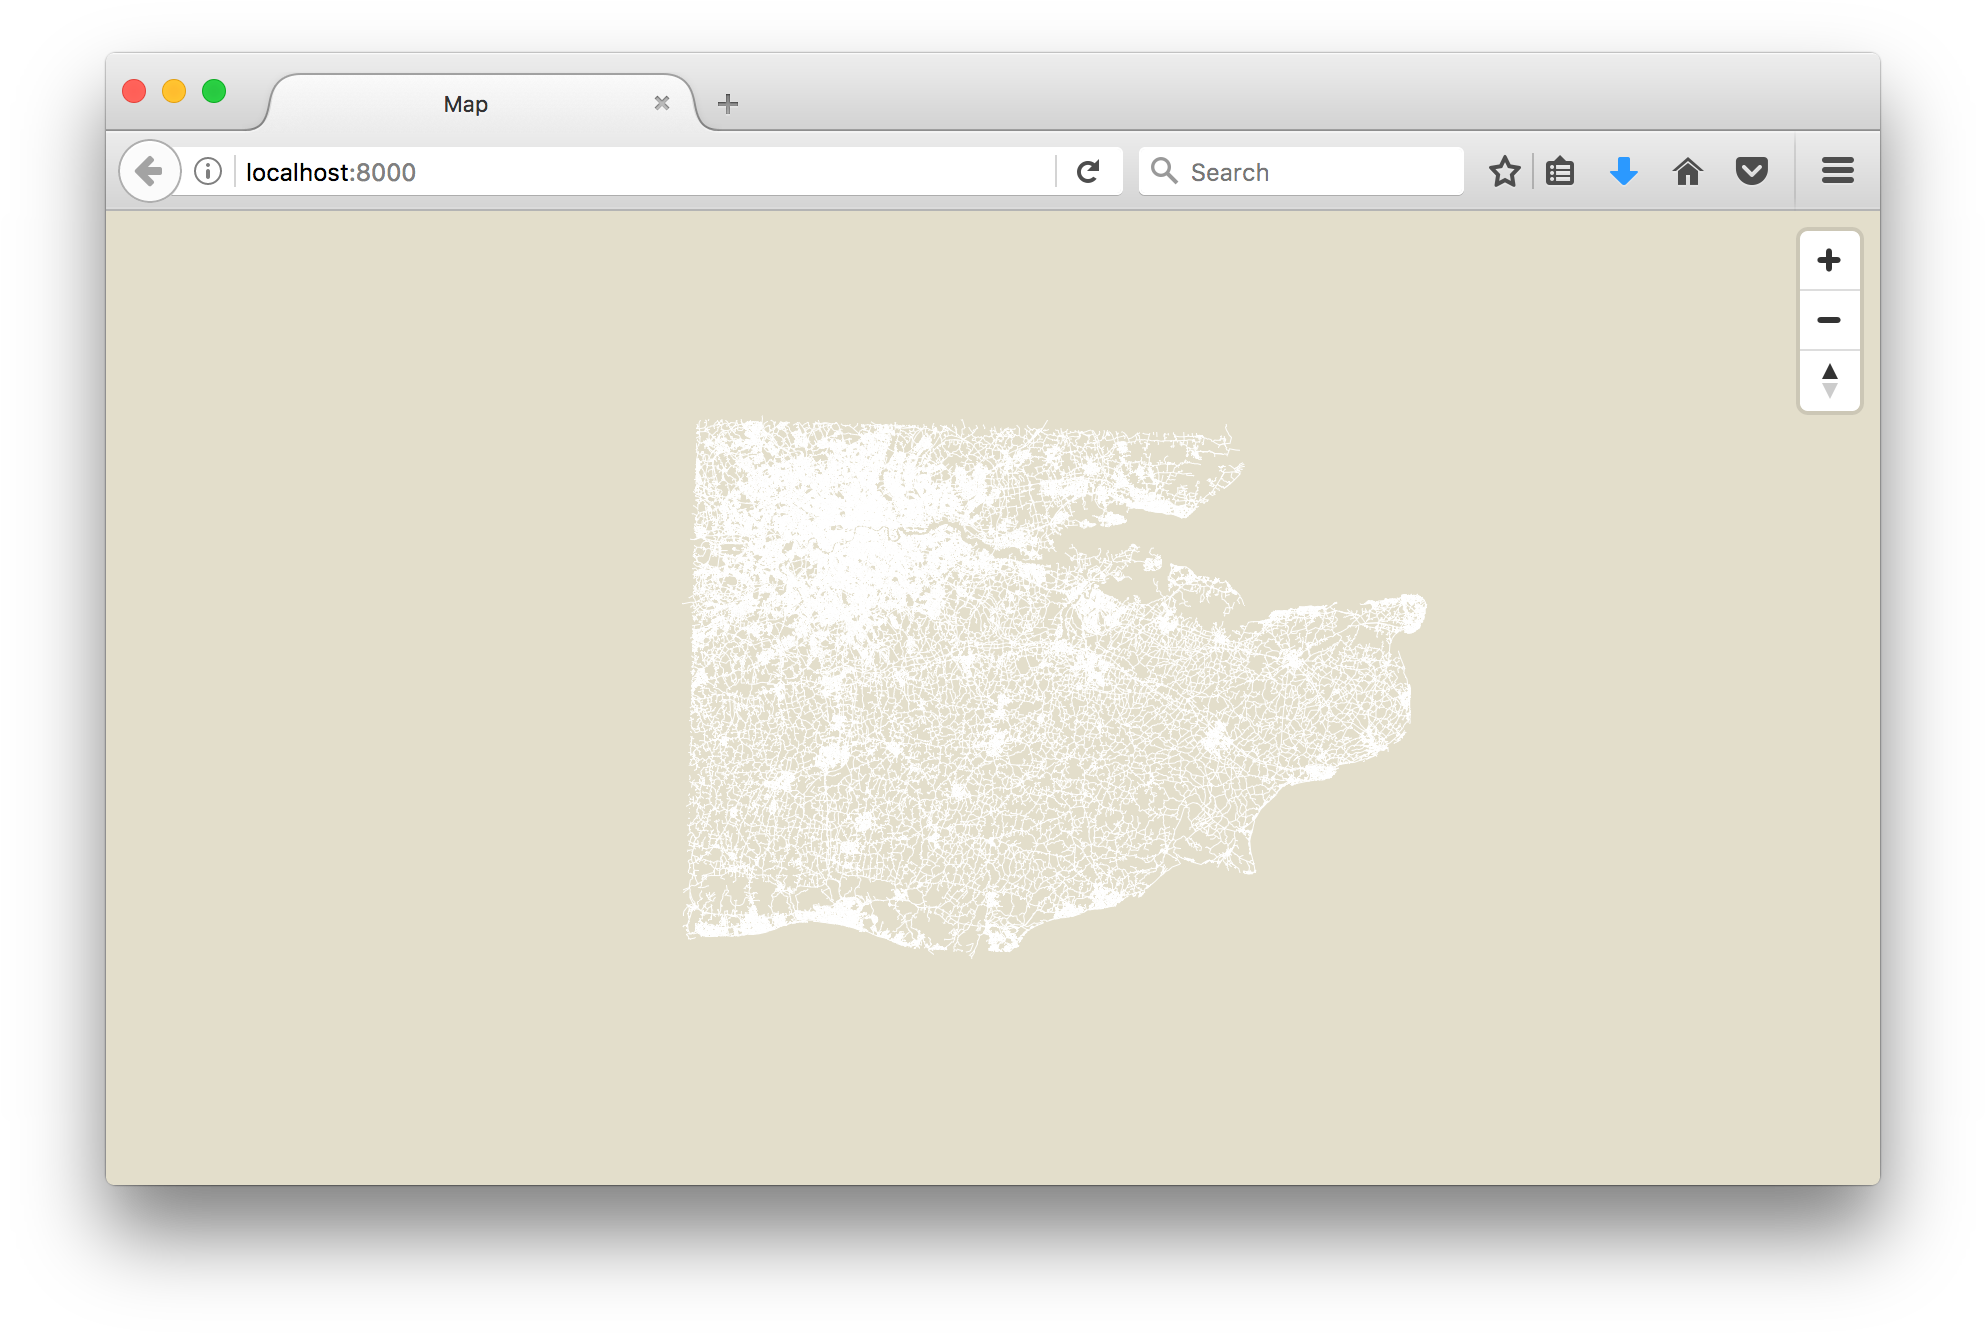Image resolution: width=1985 pixels, height=1333 pixels.
Task: Click the magnifier icon in the search field
Action: click(x=1165, y=171)
